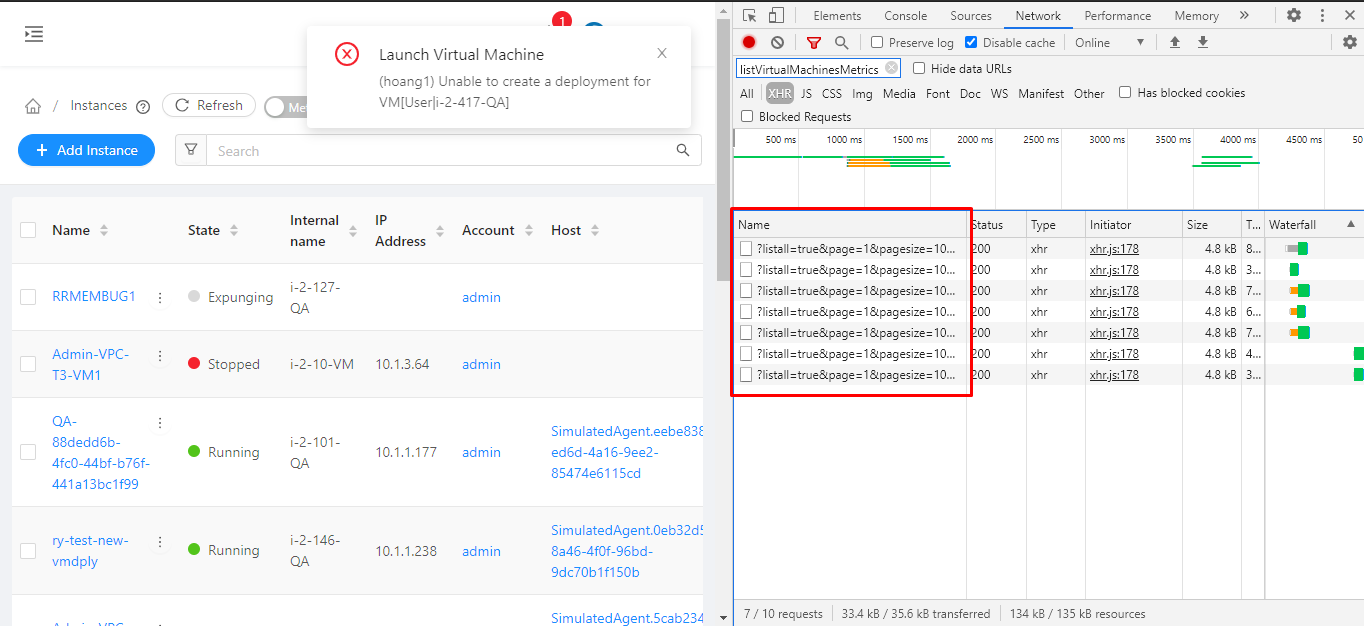Sort instances by Name column
The height and width of the screenshot is (626, 1364).
[80, 230]
